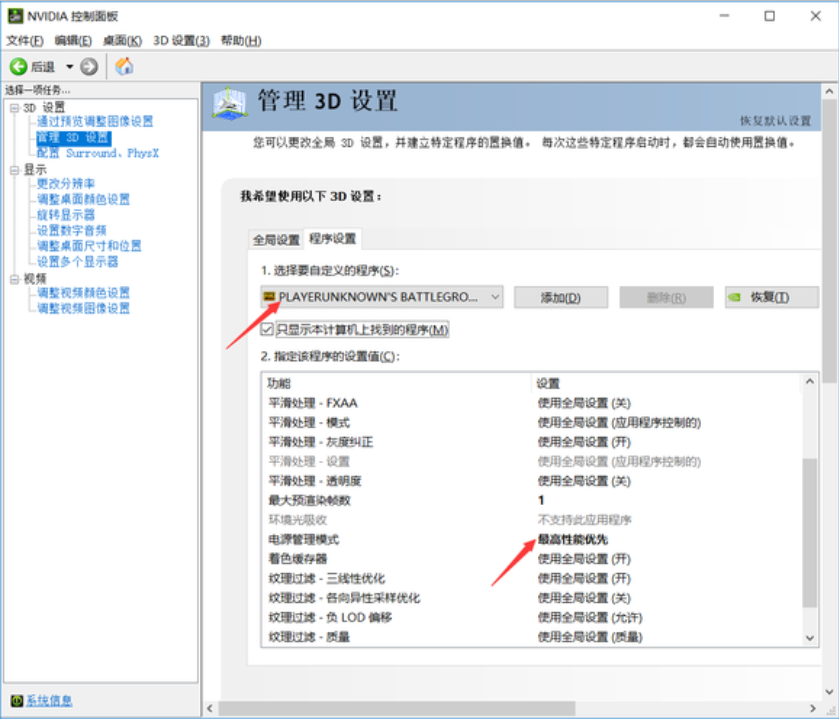Image resolution: width=839 pixels, height=719 pixels.
Task: Open 设置数字音频 task
Action: coord(72,231)
